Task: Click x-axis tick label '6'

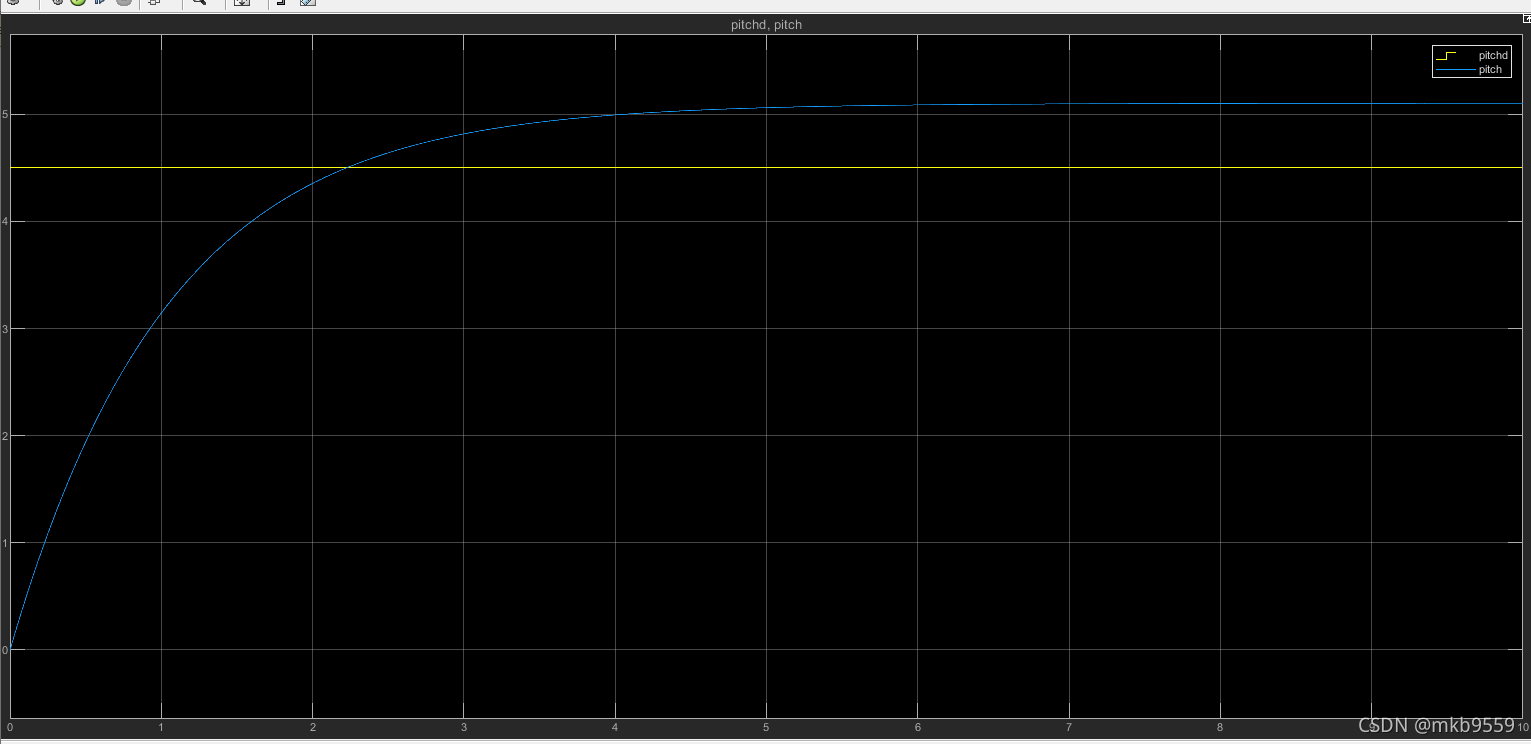Action: point(917,726)
